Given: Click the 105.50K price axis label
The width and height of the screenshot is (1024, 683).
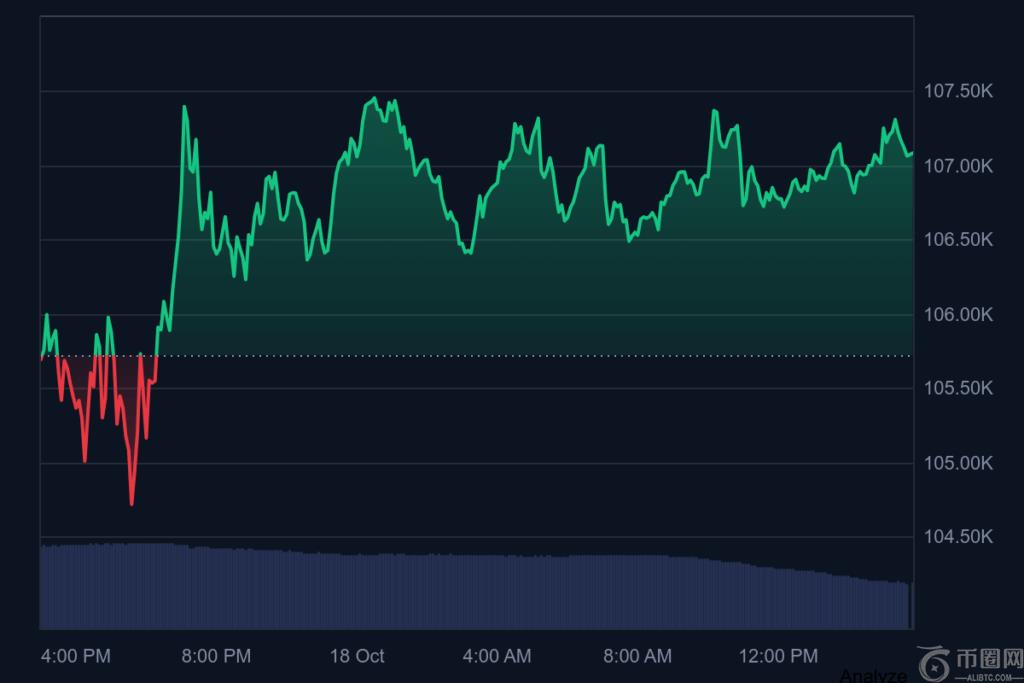Looking at the screenshot, I should [958, 389].
